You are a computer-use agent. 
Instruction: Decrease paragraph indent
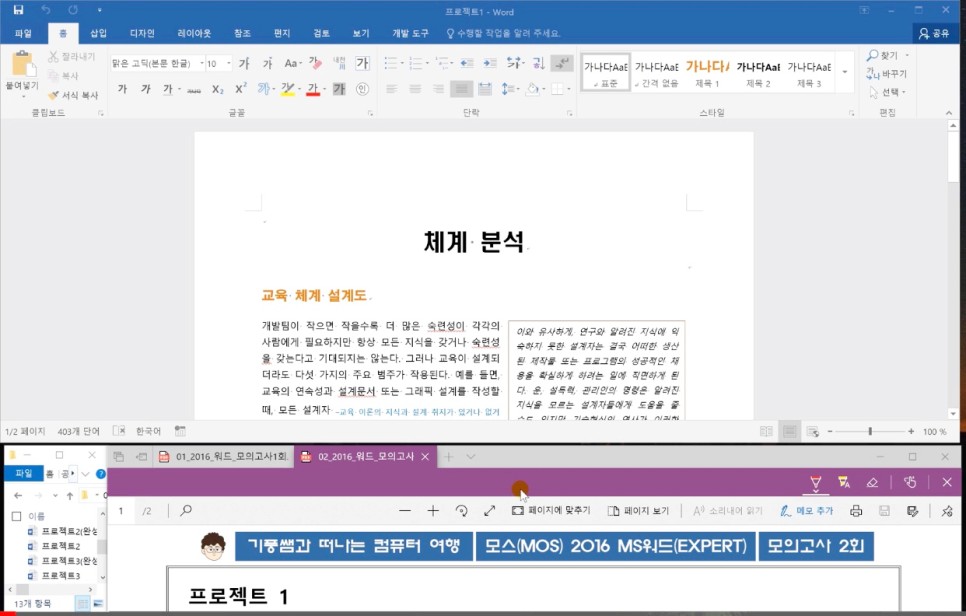click(467, 63)
